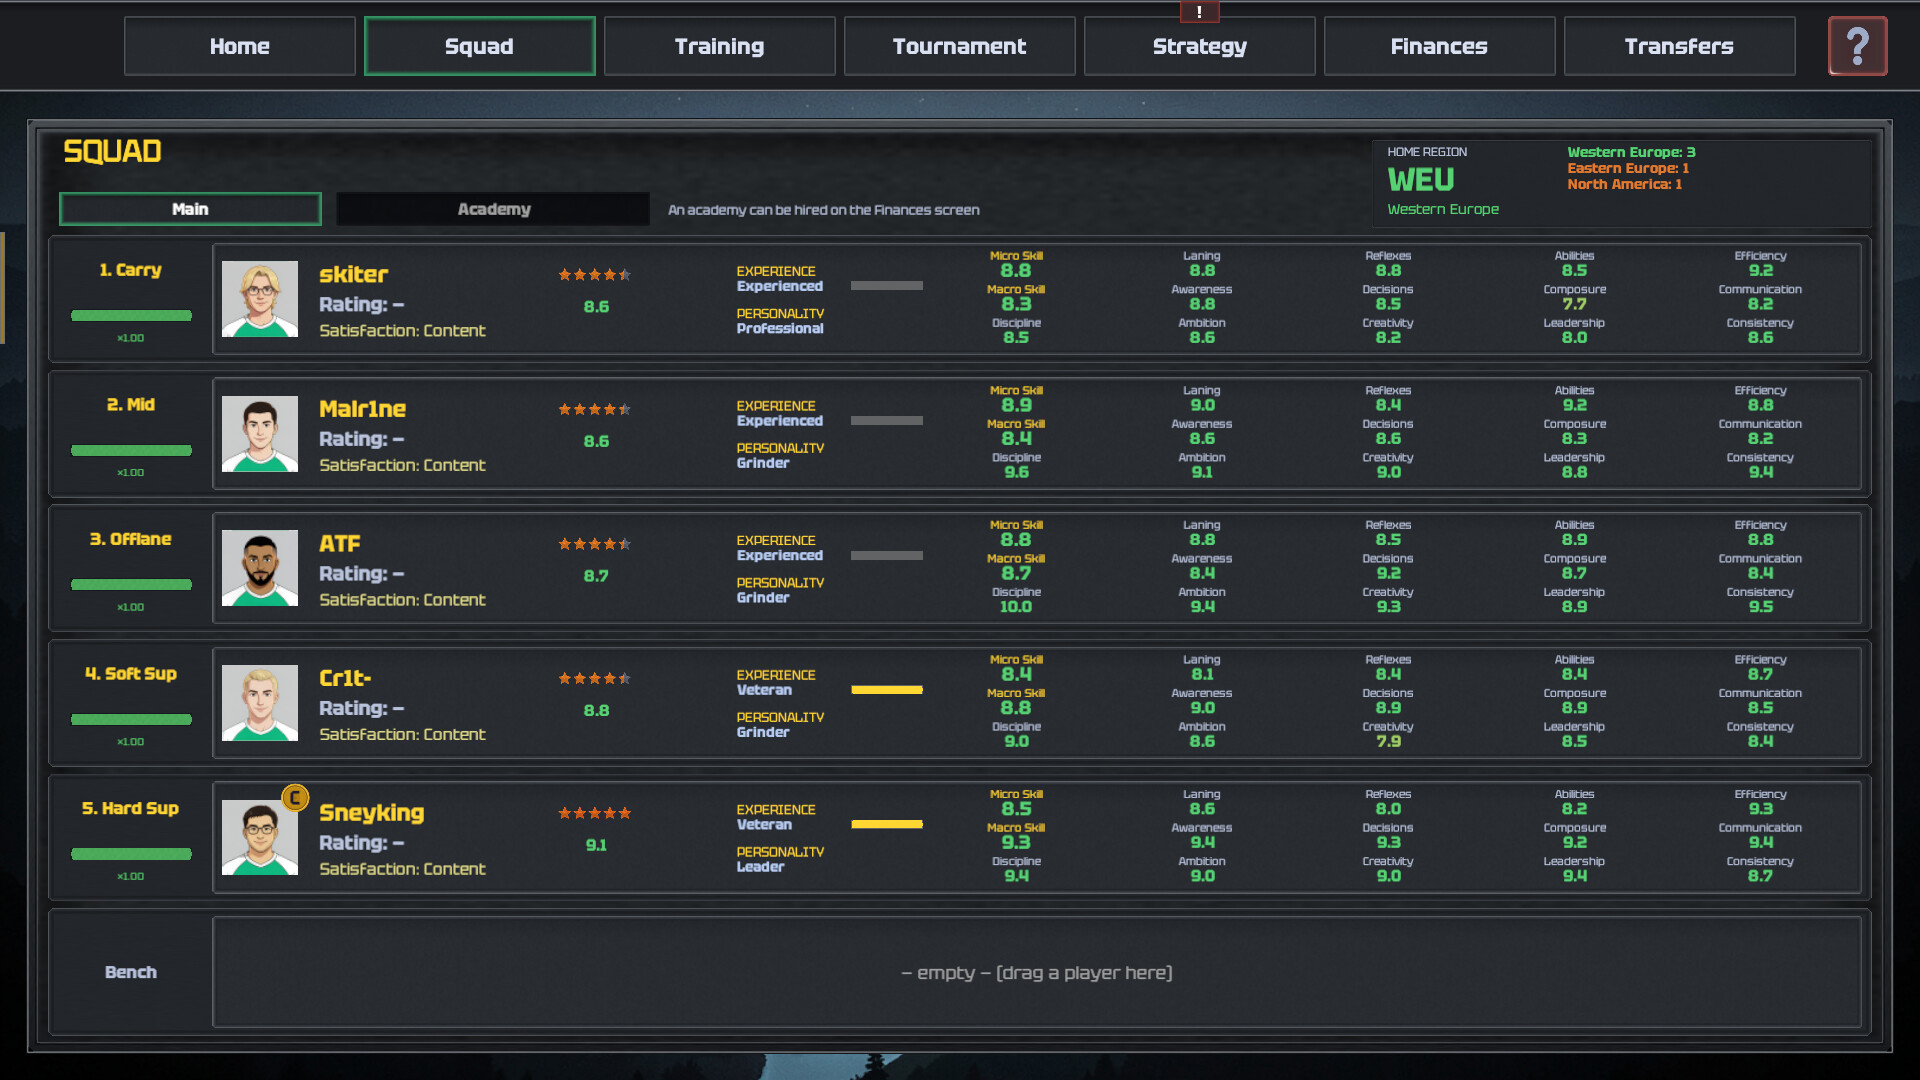Click the Carry role green bar
The height and width of the screenshot is (1080, 1920).
point(131,316)
